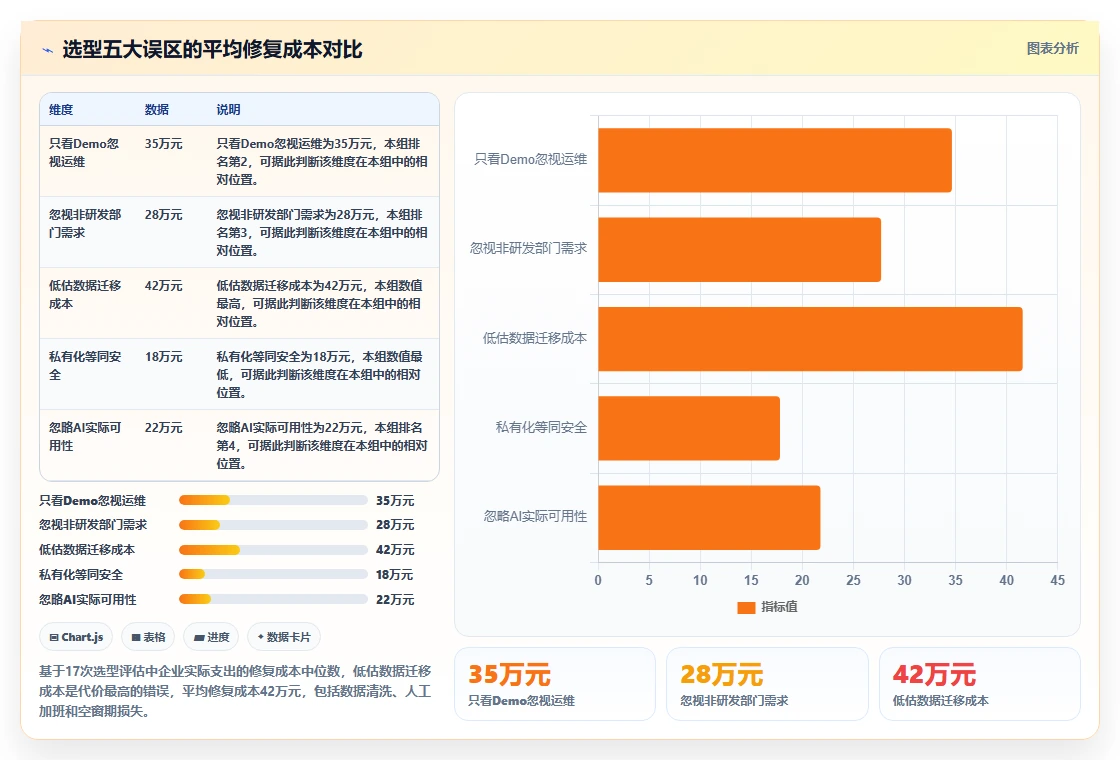Screen dimensions: 1120x760
Task: Click the 22万元 value beside progress bar
Action: [x=395, y=600]
